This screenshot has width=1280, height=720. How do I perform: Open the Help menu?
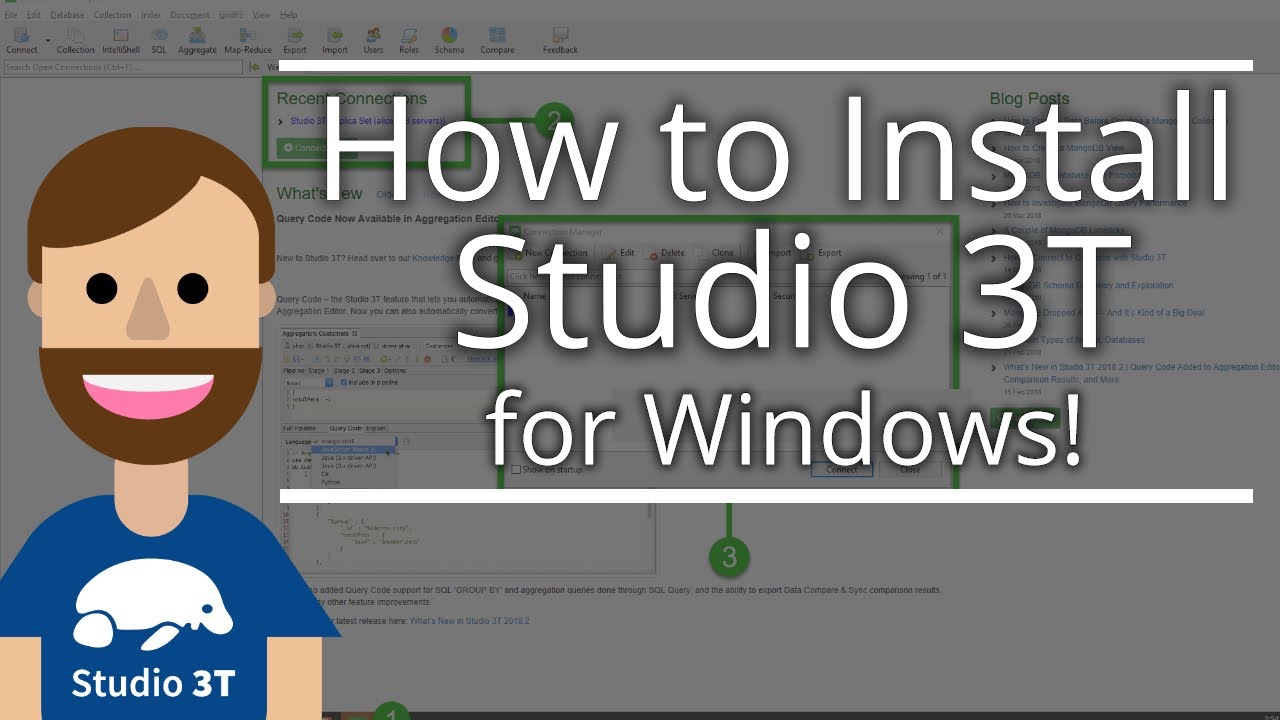tap(289, 15)
